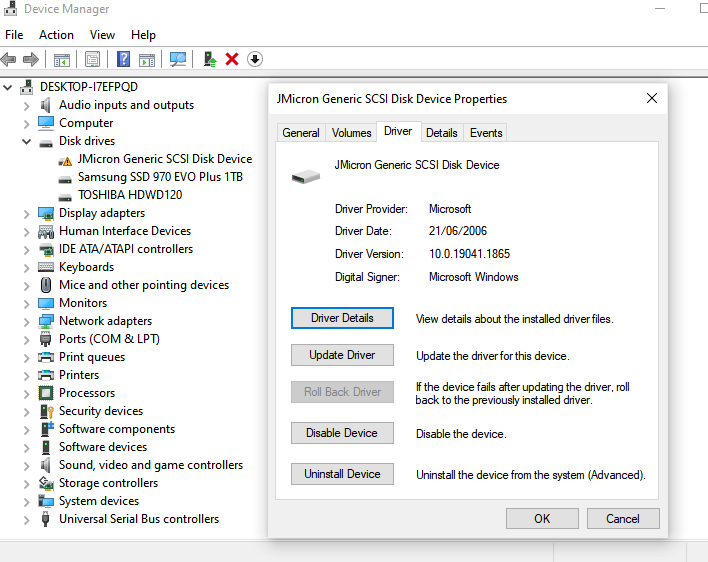This screenshot has width=708, height=562.
Task: Click Update device driver toolbar icon
Action: point(210,59)
